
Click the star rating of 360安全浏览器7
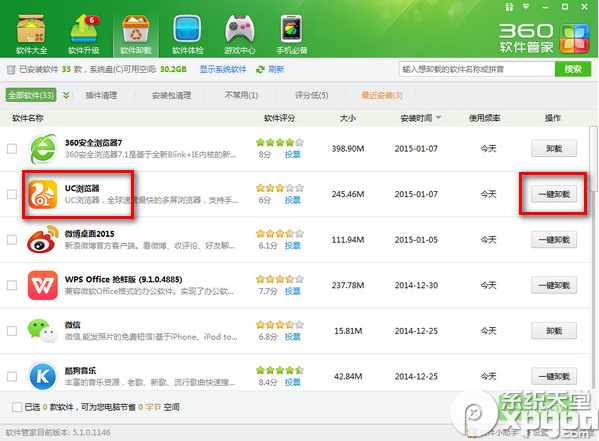pyautogui.click(x=280, y=143)
